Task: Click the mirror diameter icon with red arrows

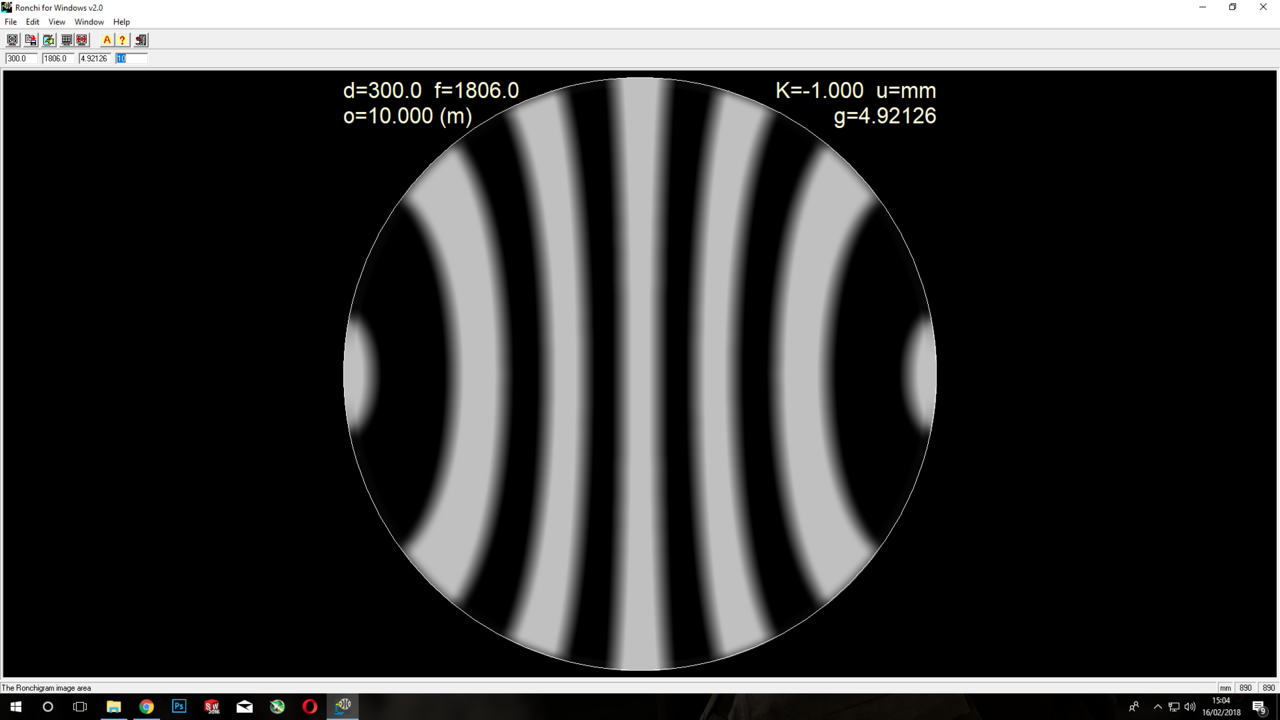Action: (82, 40)
